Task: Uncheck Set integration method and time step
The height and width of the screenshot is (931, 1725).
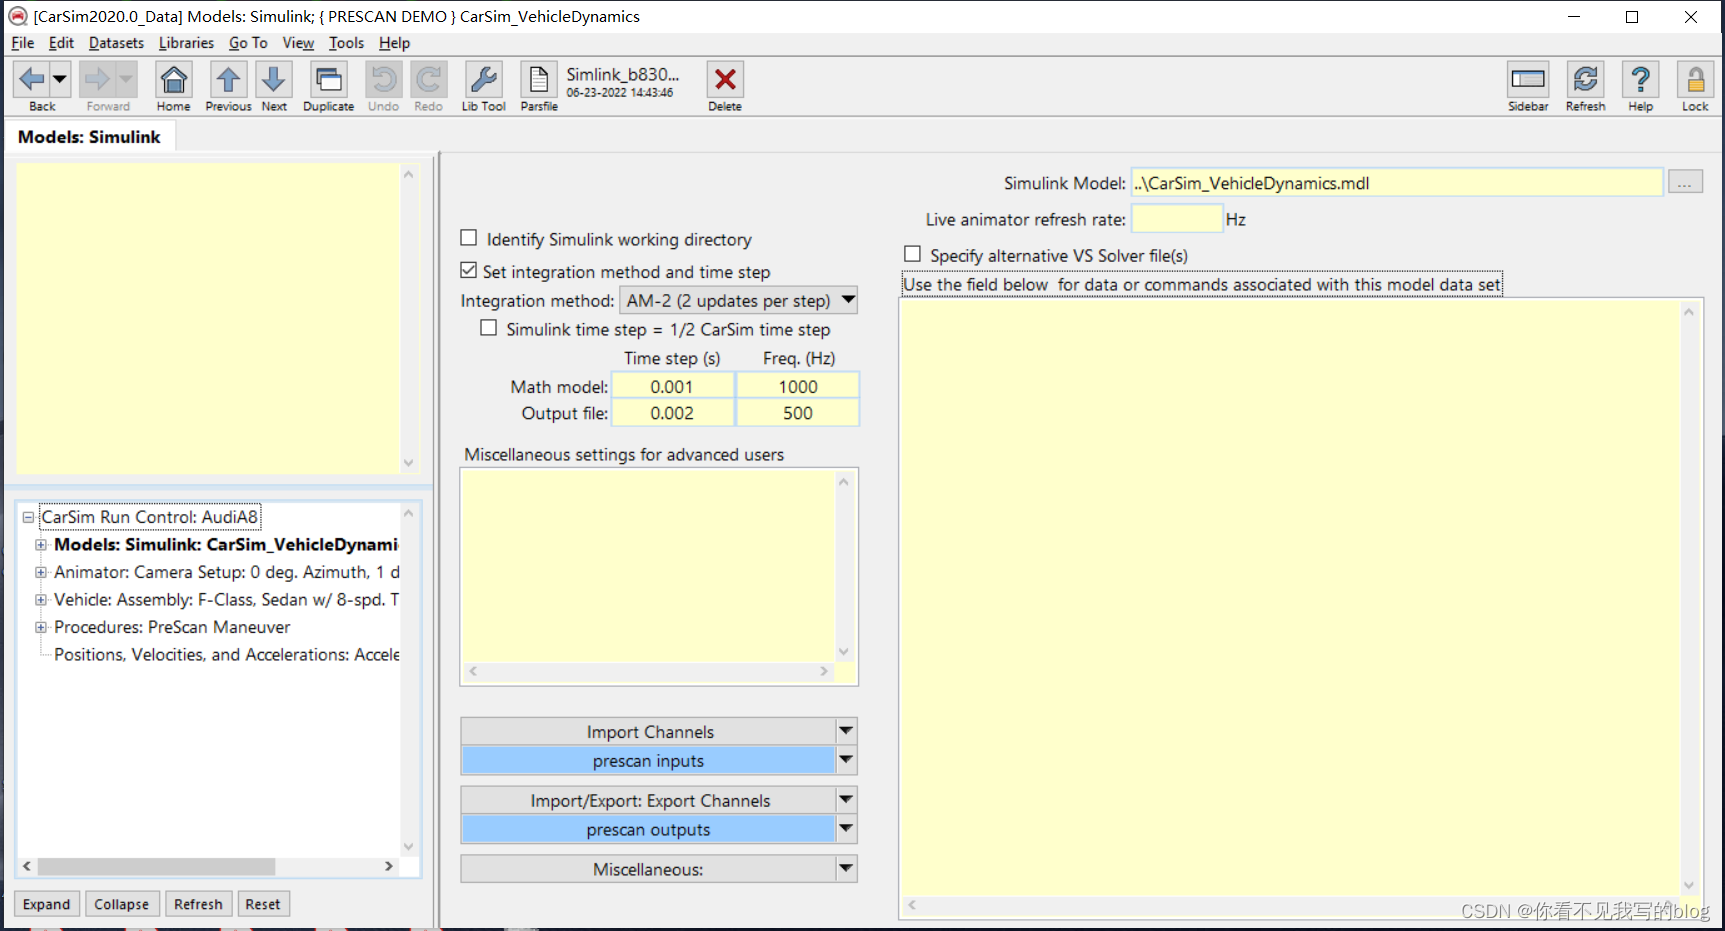Action: coord(468,270)
